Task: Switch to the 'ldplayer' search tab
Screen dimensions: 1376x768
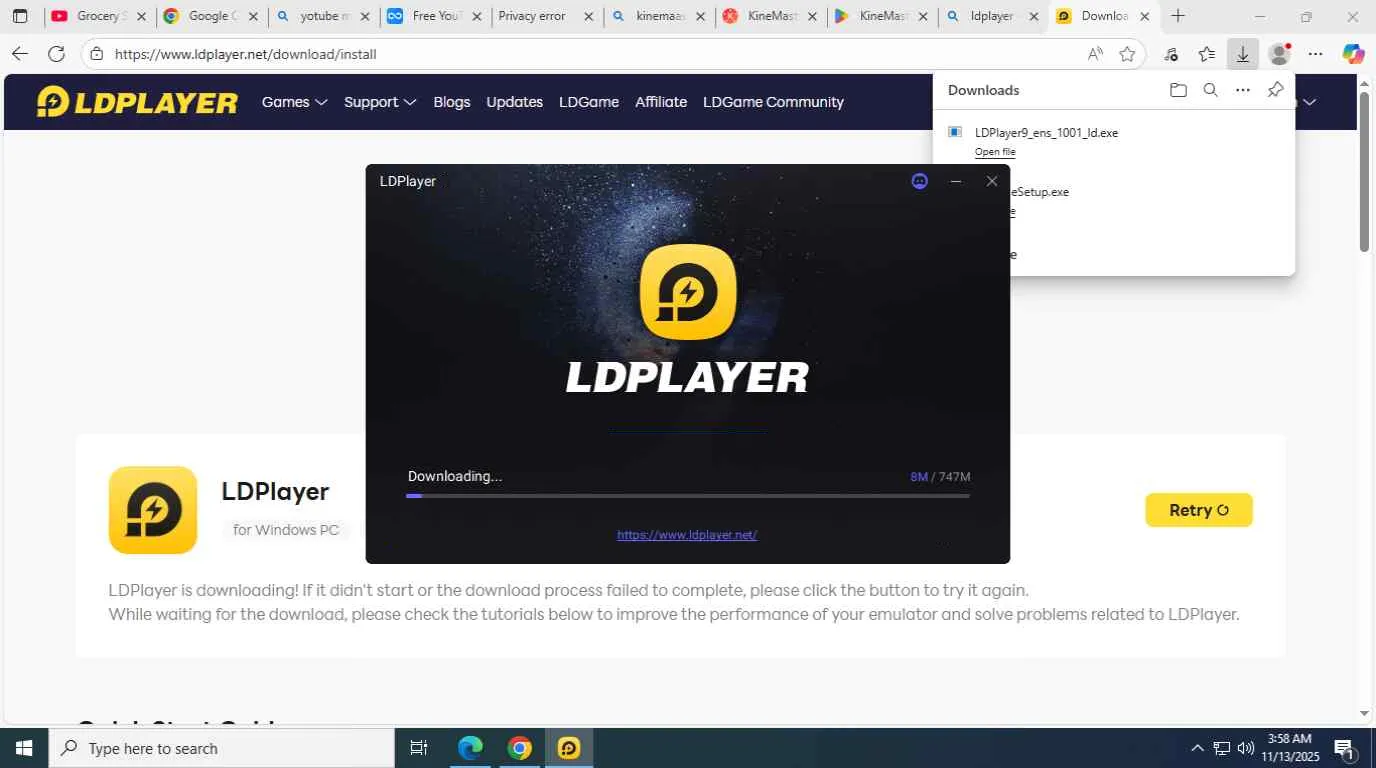Action: pyautogui.click(x=994, y=16)
